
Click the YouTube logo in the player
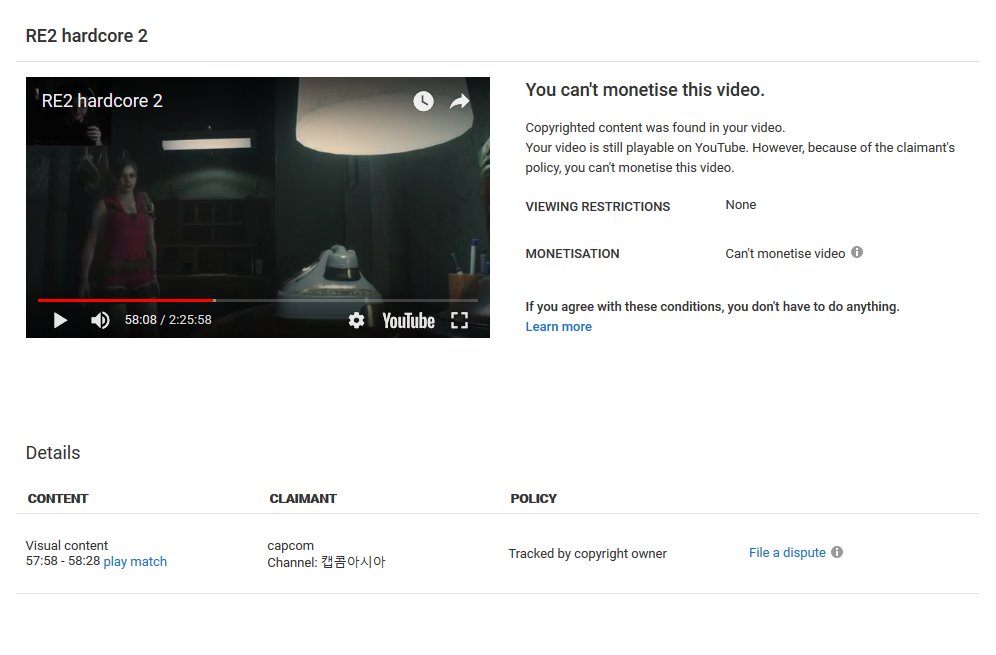(408, 320)
